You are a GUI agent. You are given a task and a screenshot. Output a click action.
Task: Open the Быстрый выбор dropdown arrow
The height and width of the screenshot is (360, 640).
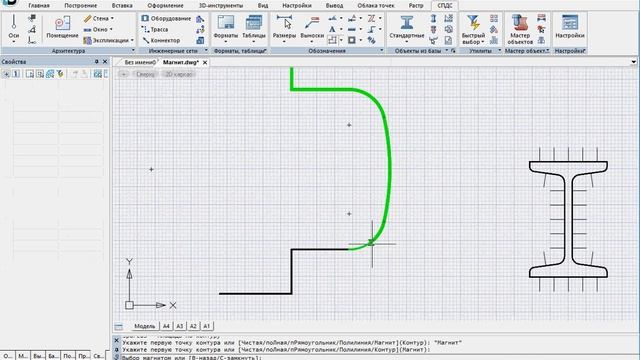(x=482, y=42)
